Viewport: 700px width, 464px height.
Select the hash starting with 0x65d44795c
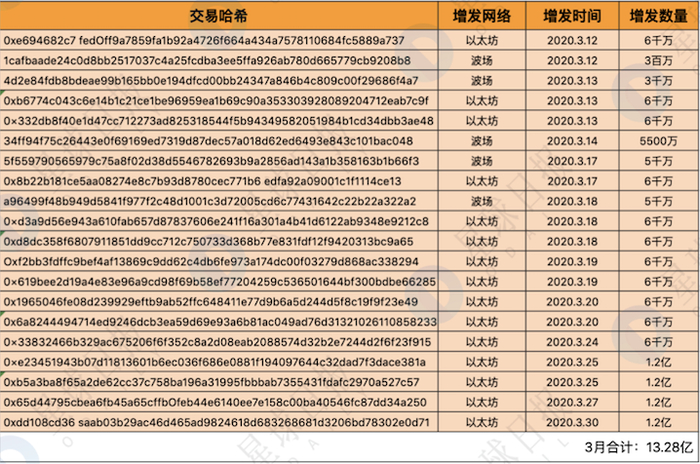pyautogui.click(x=215, y=402)
